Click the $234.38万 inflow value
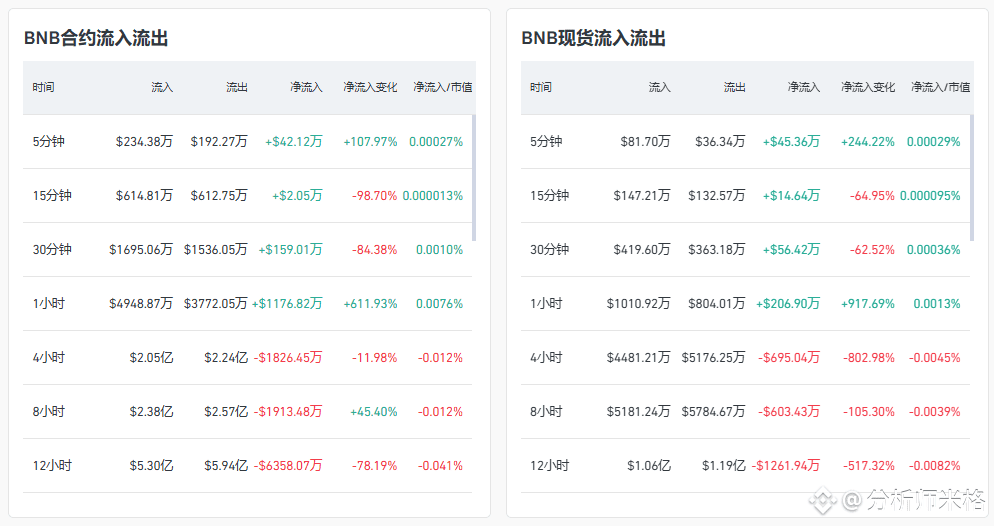Screen dimensions: 994x526 (144, 142)
